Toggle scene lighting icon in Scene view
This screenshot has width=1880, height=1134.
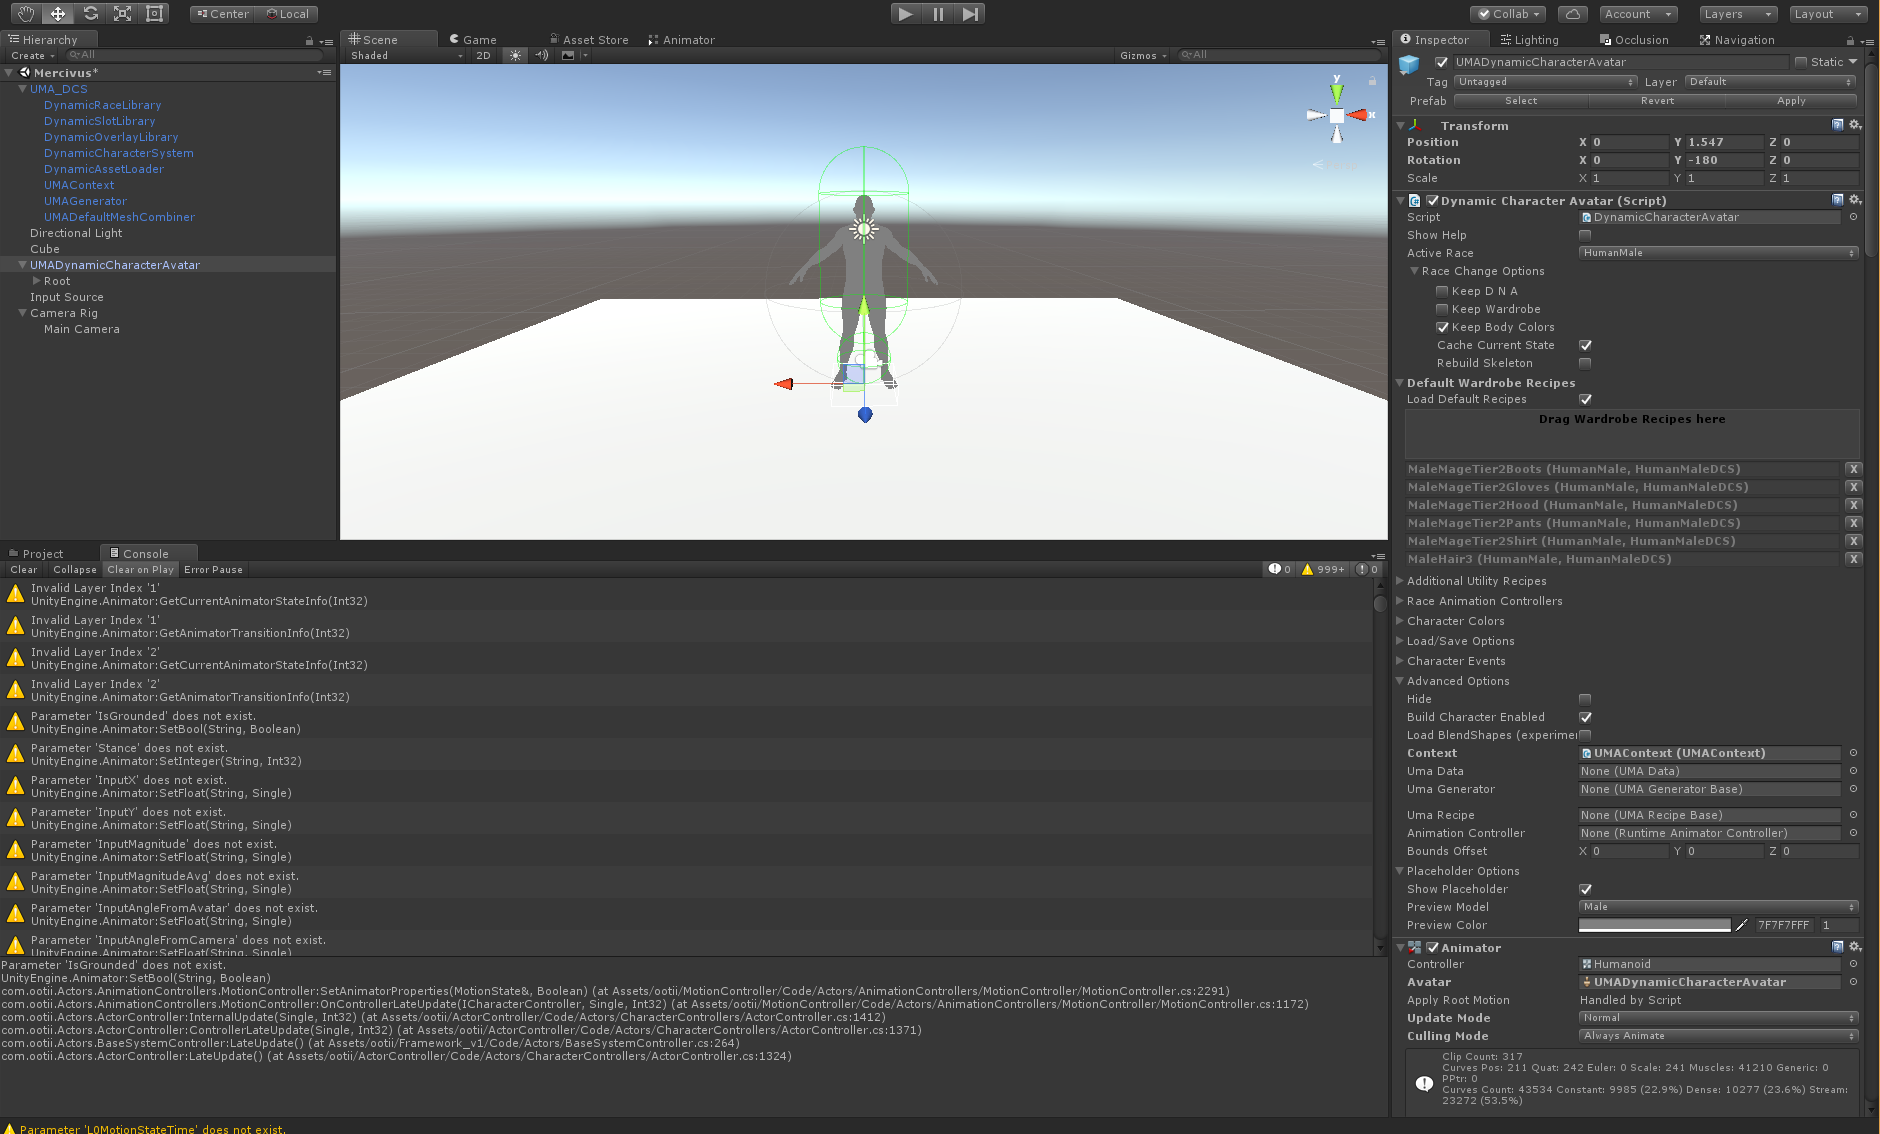514,55
